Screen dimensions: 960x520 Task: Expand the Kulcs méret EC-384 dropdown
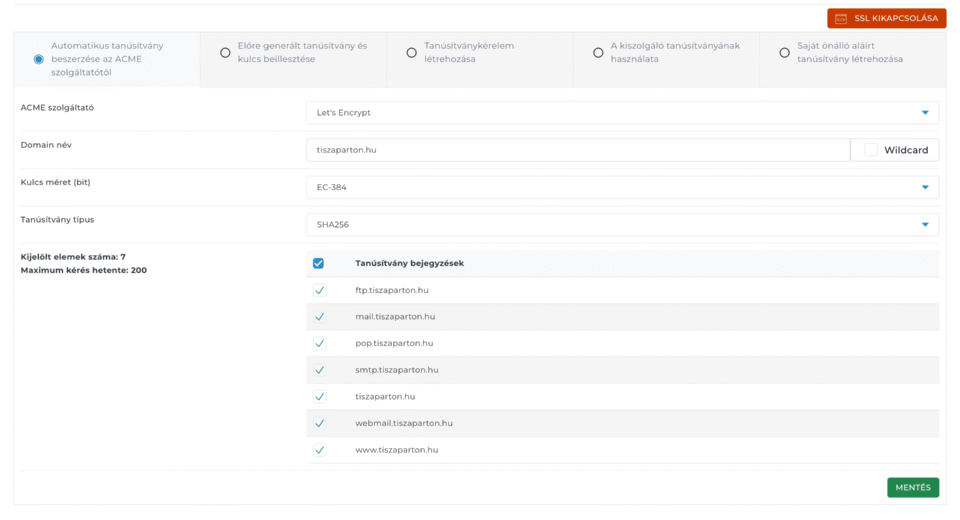(x=621, y=187)
